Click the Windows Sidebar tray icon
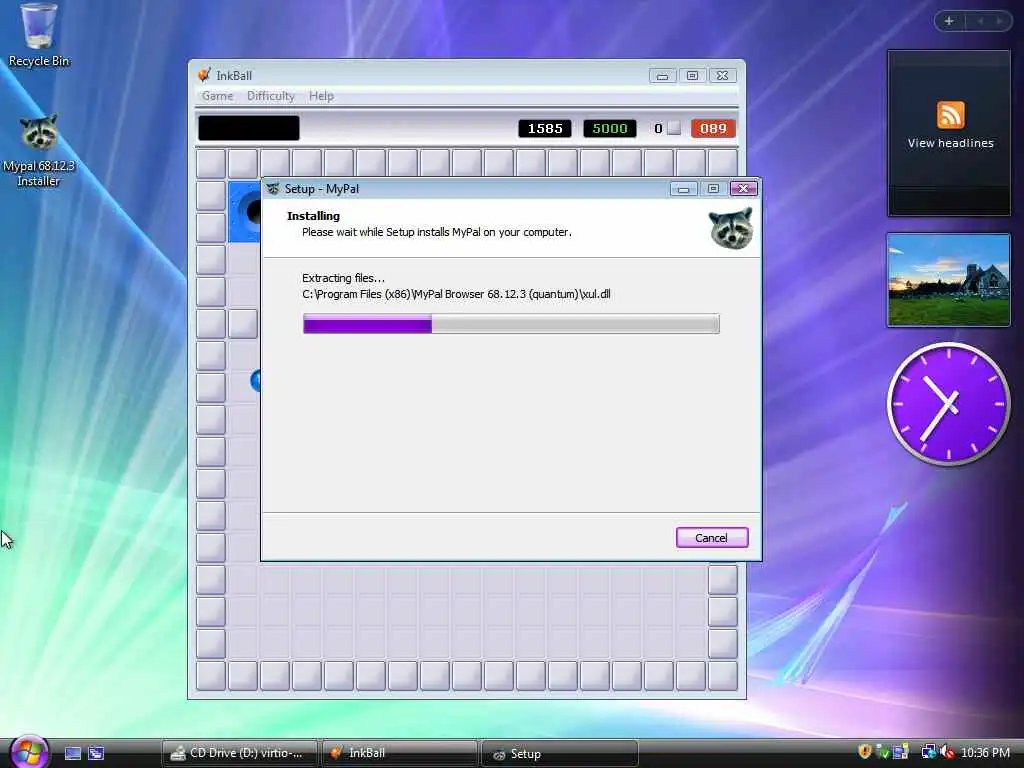Screen dimensions: 1024x768 pyautogui.click(x=901, y=752)
